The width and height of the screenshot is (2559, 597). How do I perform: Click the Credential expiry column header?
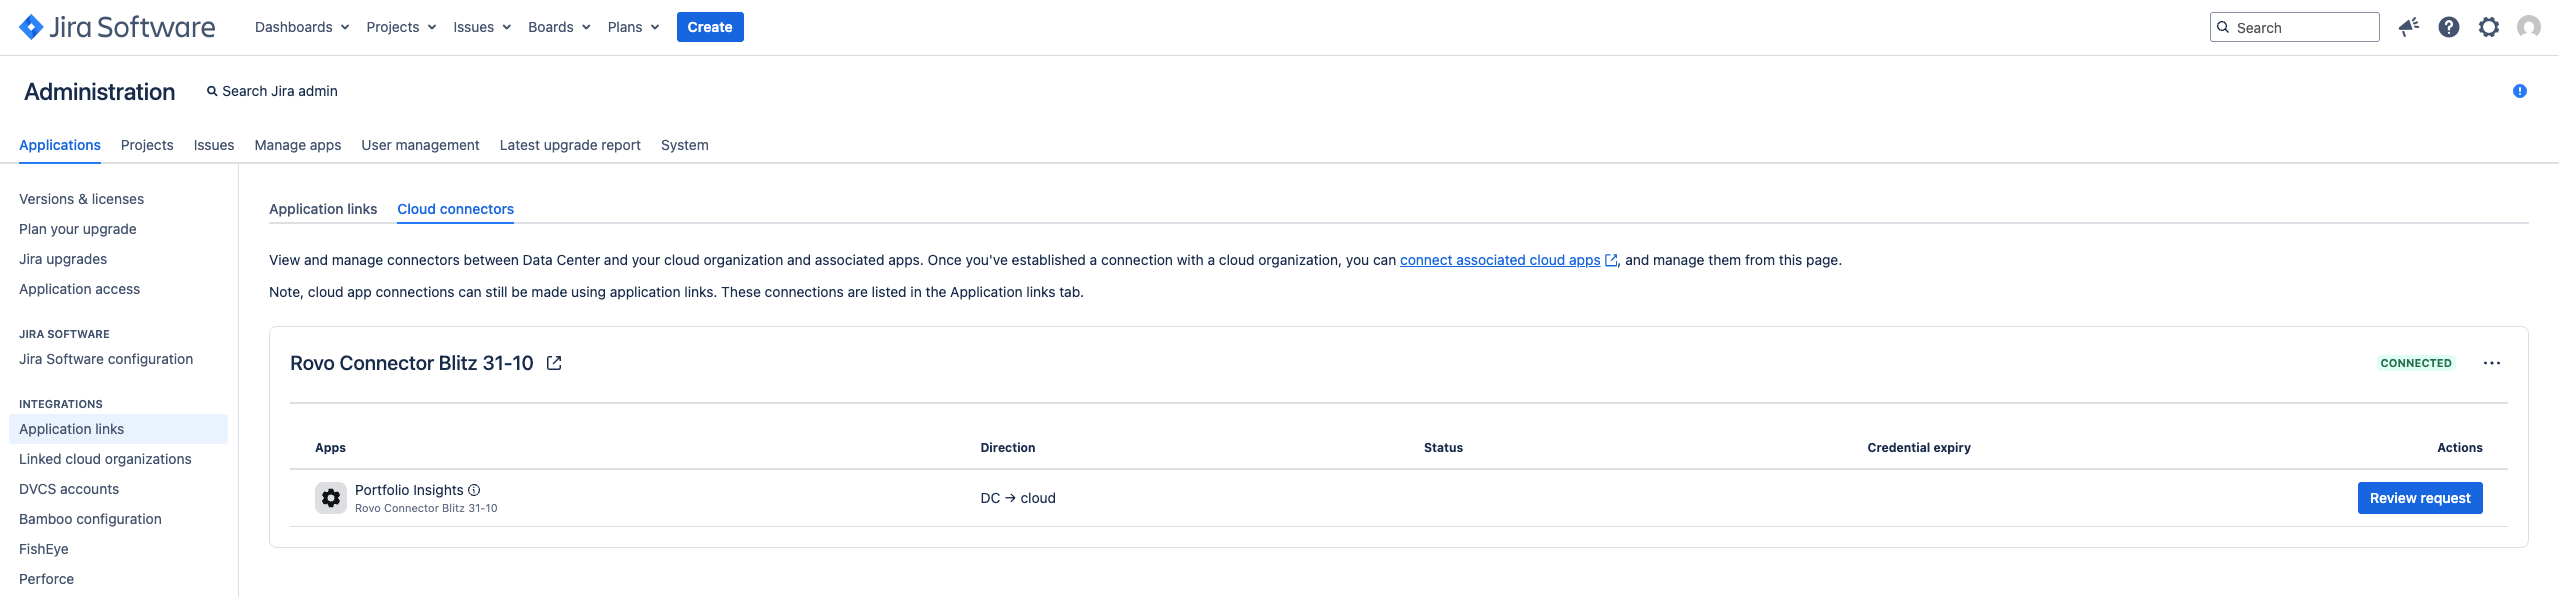(1919, 448)
